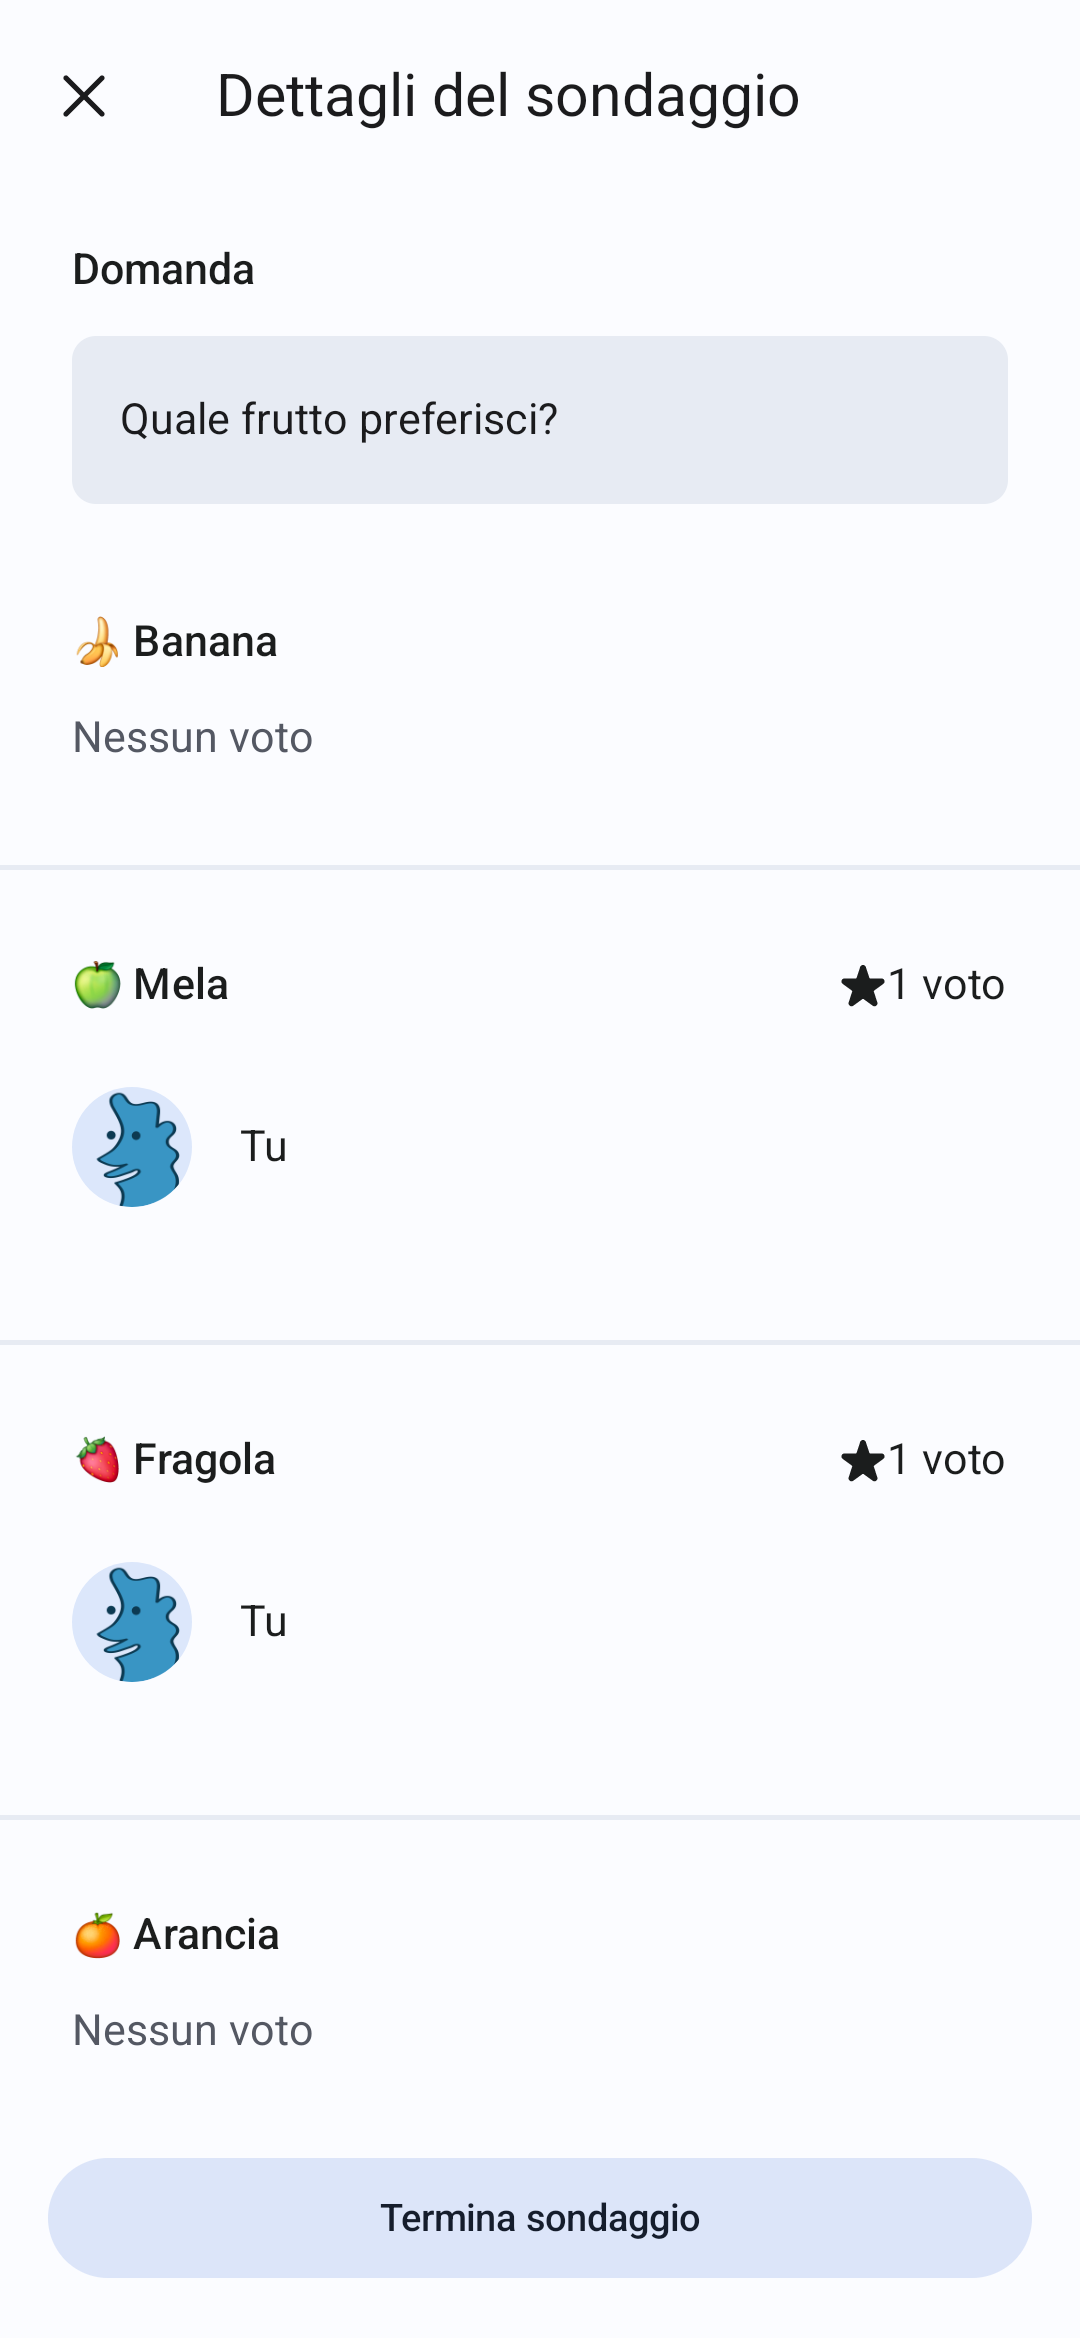The height and width of the screenshot is (2338, 1080).
Task: Tap "Nessun voto" under Banana
Action: pyautogui.click(x=193, y=738)
